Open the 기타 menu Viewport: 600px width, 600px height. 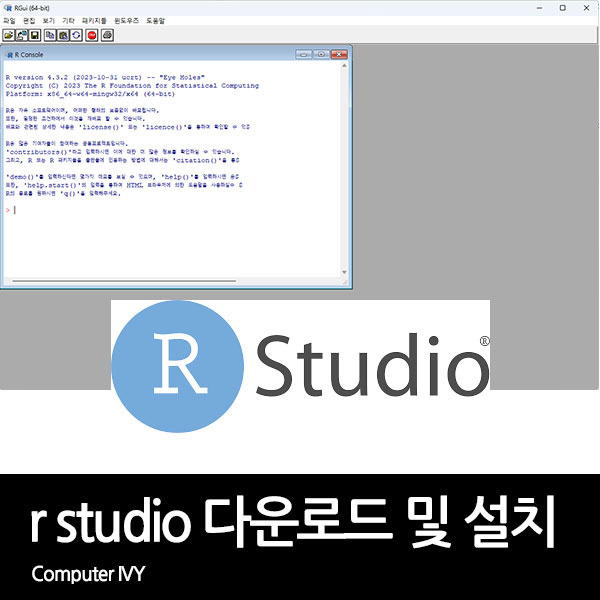pos(68,21)
